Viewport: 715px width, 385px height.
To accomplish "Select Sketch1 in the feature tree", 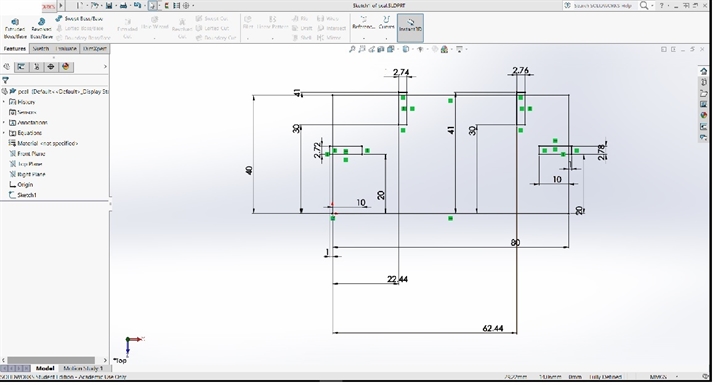I will point(23,195).
